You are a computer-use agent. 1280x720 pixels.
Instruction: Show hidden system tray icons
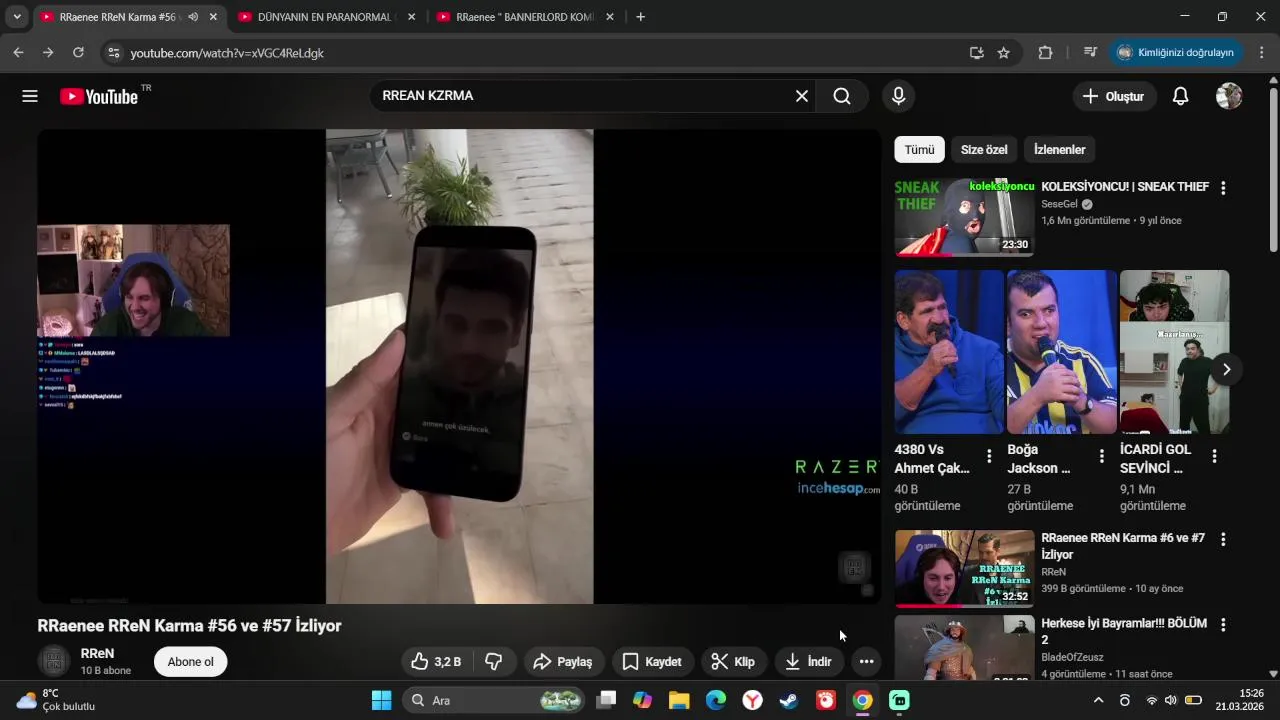pyautogui.click(x=1098, y=700)
